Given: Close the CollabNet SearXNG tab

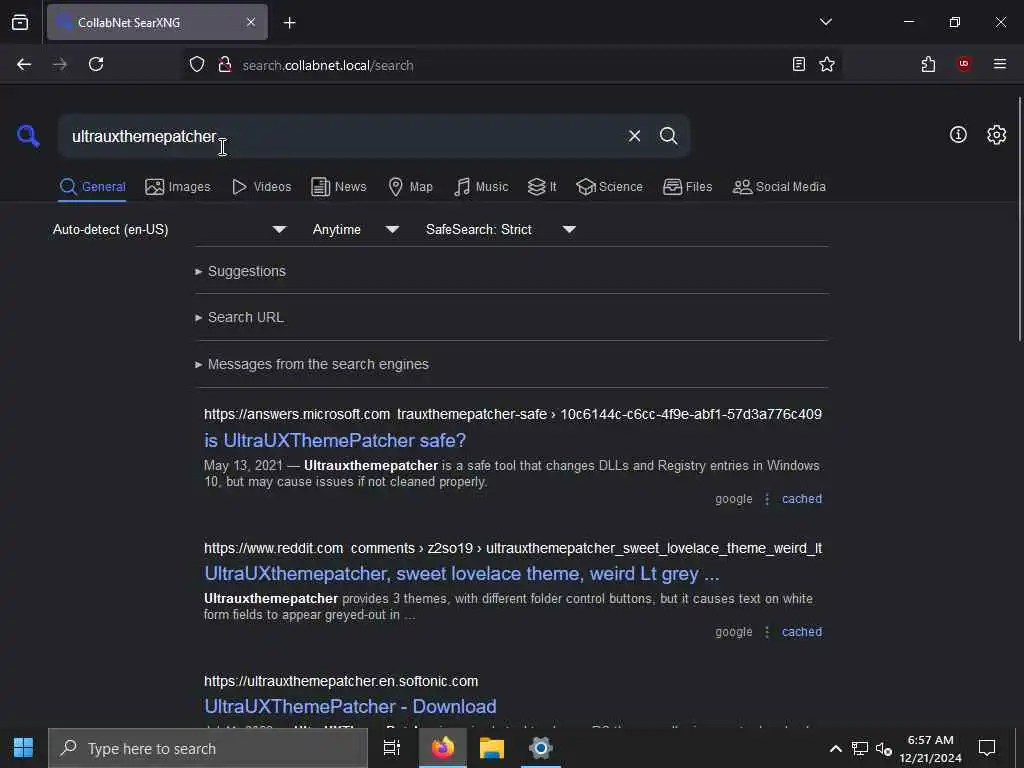Looking at the screenshot, I should click(251, 22).
